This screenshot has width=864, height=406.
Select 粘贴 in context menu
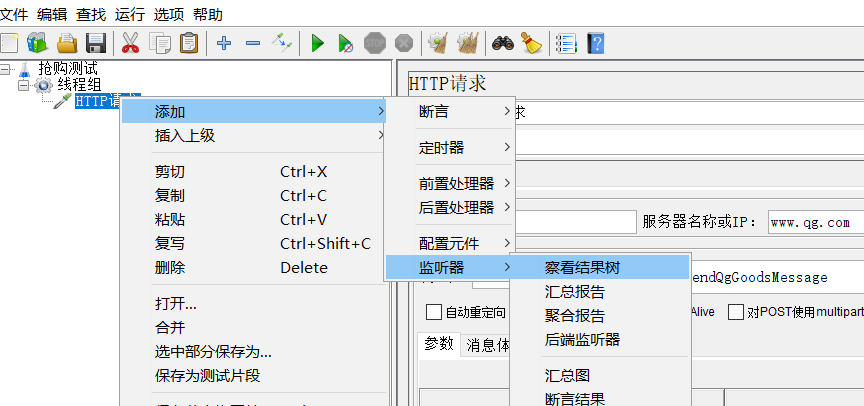point(253,220)
